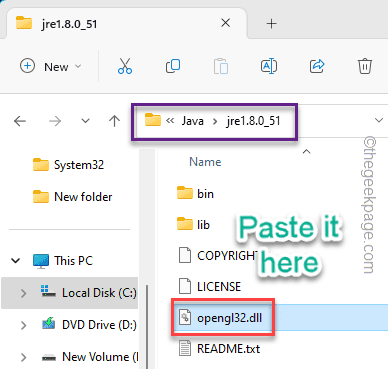Screen dimensions: 388x369
Task: Click the opengl32.dll file icon
Action: point(185,317)
